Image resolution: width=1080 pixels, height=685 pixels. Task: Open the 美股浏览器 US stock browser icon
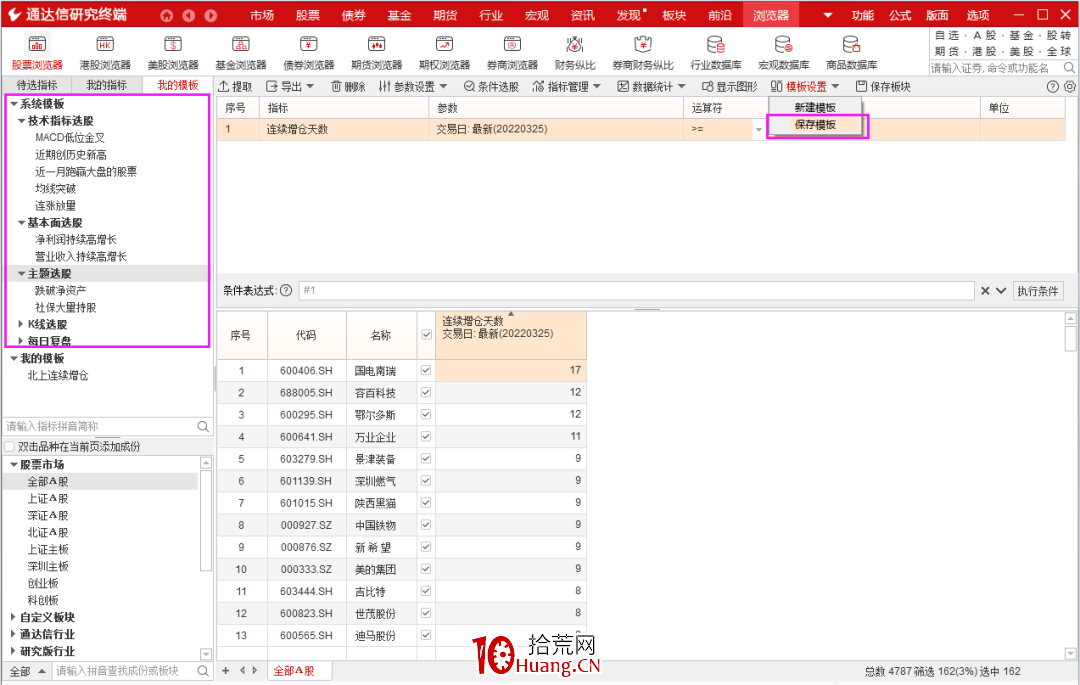point(173,52)
